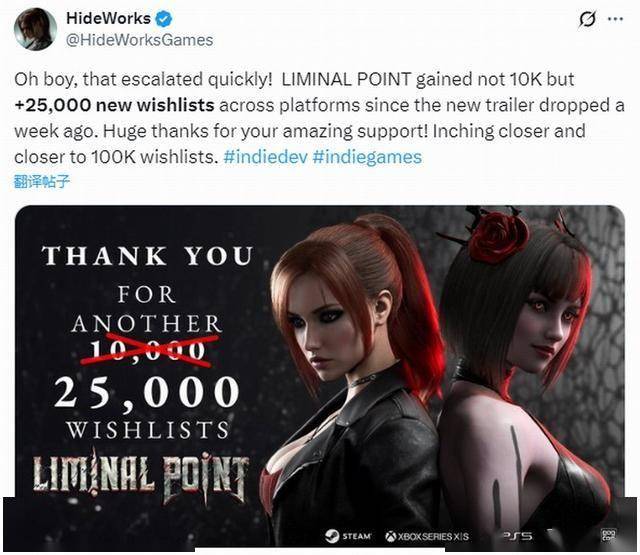Click the Steam logo in image
640x555 pixels.
[349, 536]
